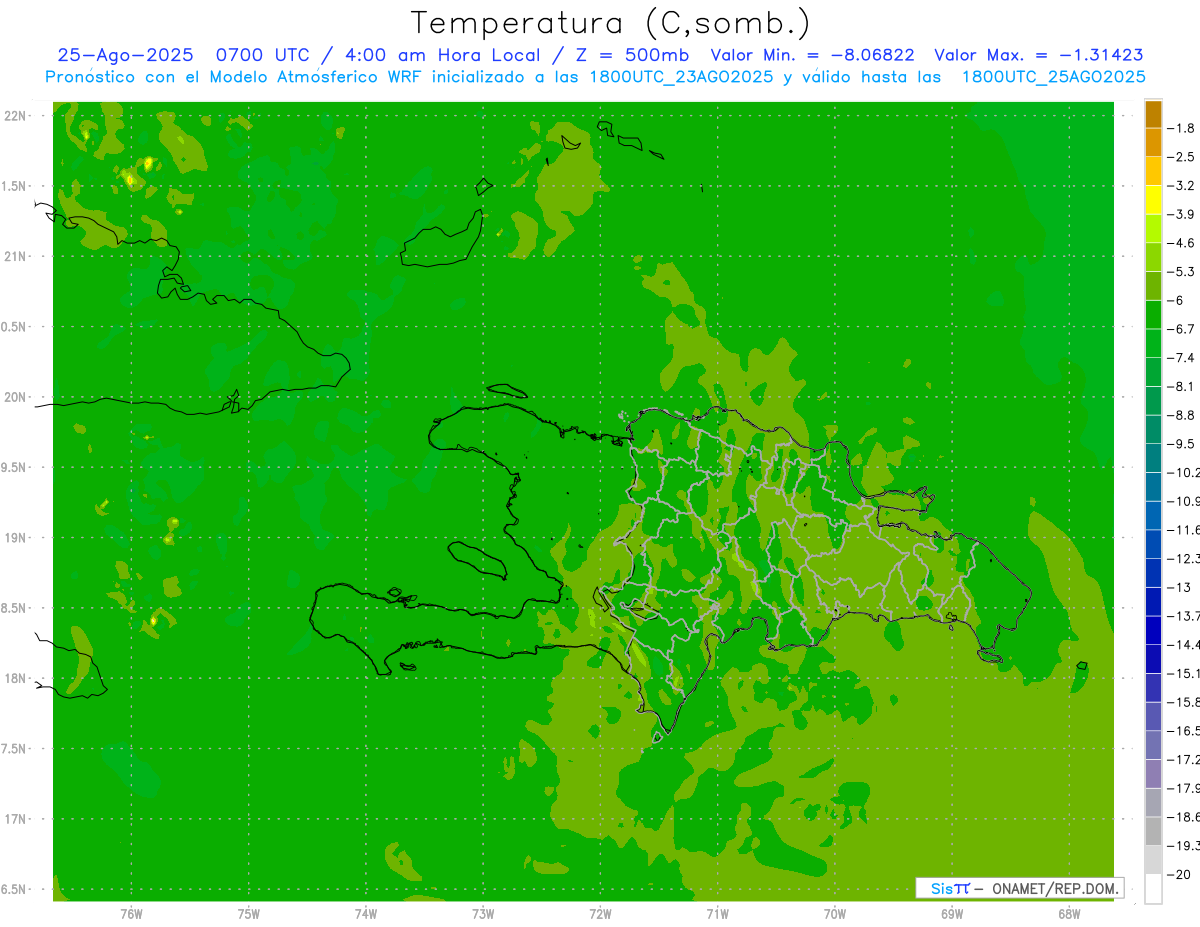Click the '-3.2' colorbar value
This screenshot has height=927, width=1200.
[x=1181, y=186]
